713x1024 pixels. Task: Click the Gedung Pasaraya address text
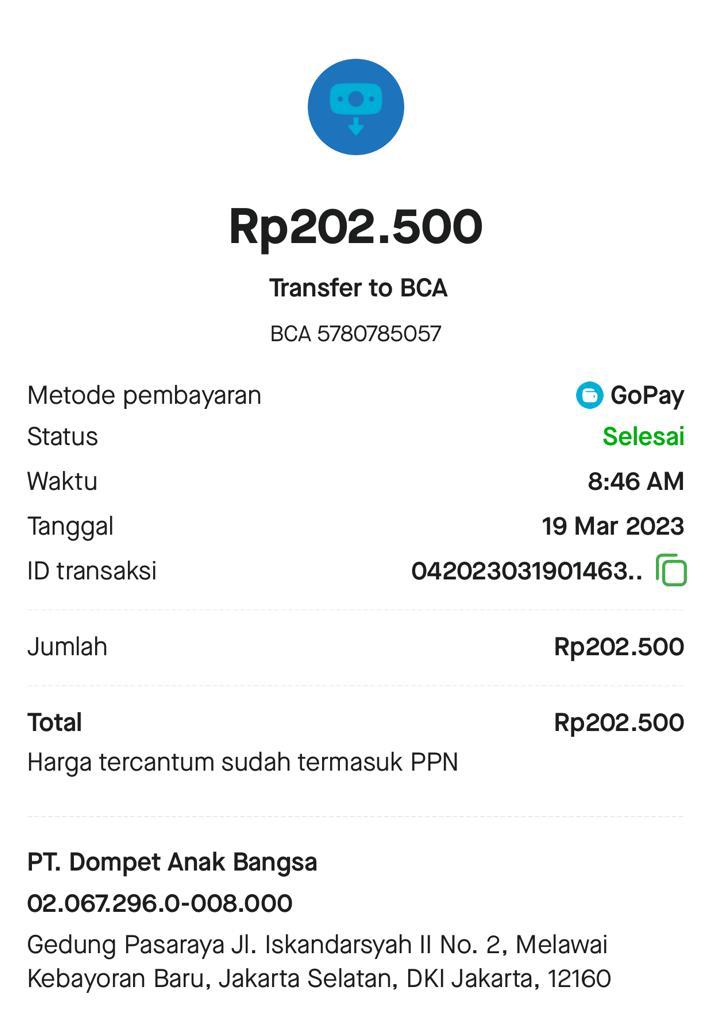point(318,961)
